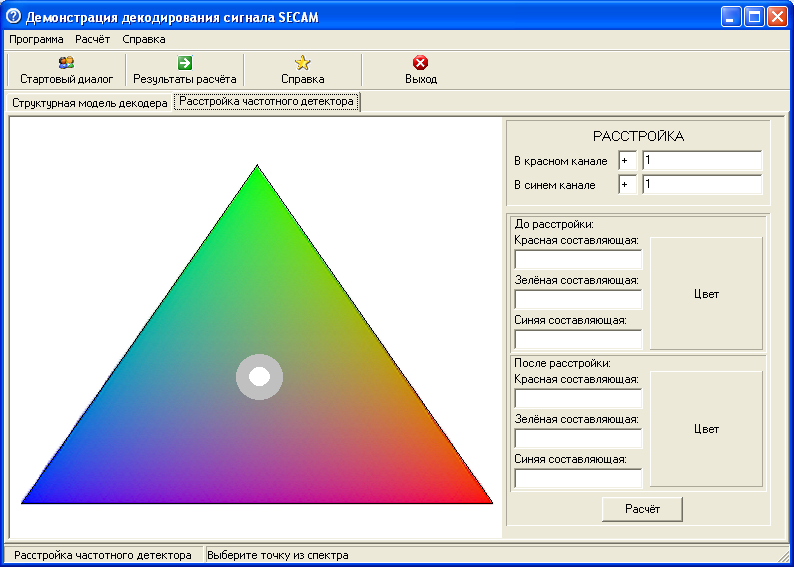
Task: Click the red Выход icon
Action: pos(420,63)
